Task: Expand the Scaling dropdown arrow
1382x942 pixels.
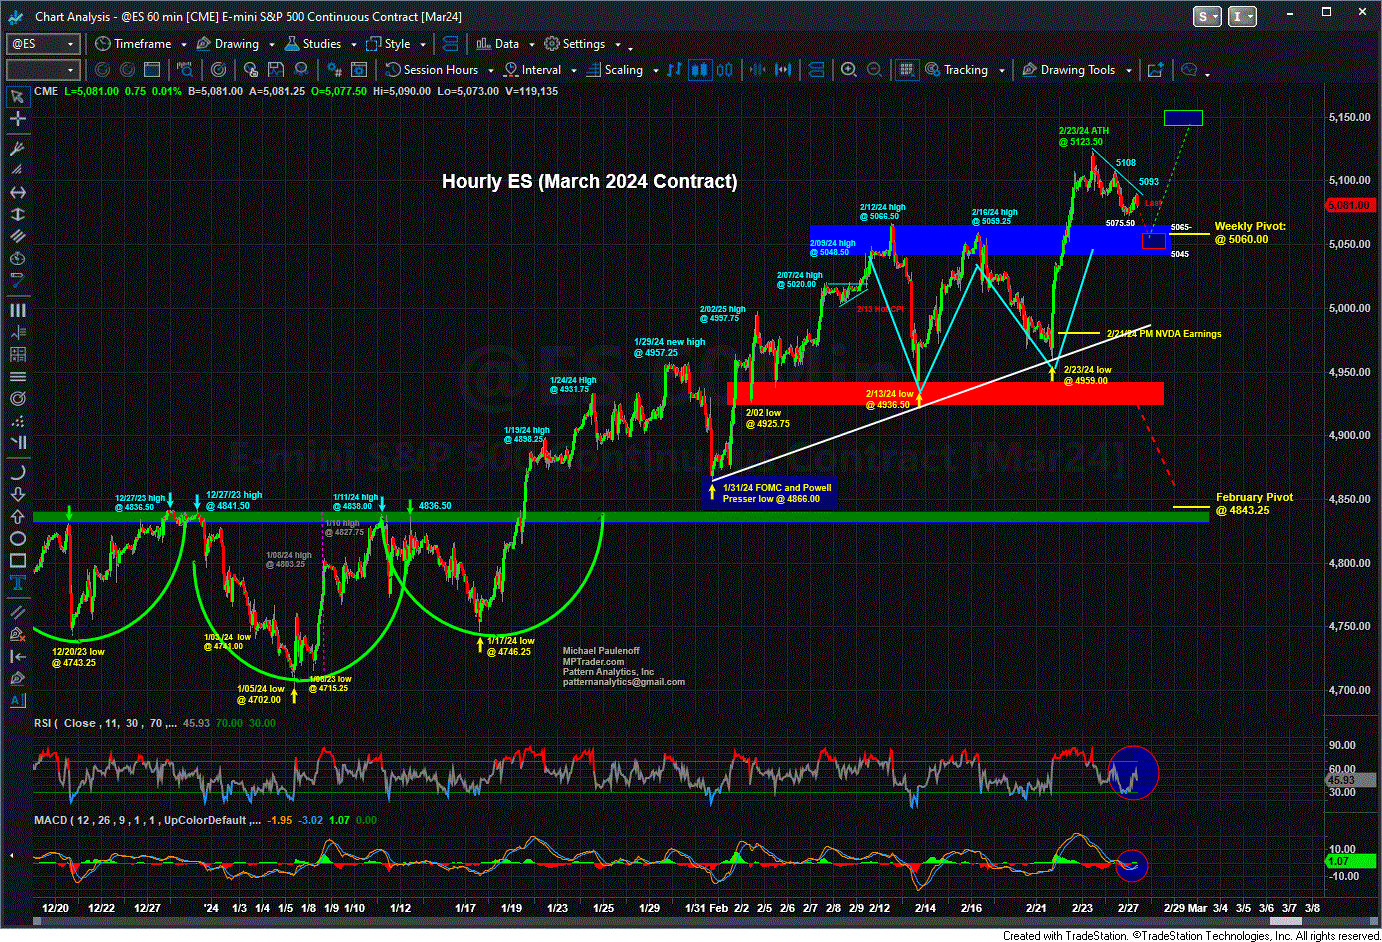Action: click(655, 70)
